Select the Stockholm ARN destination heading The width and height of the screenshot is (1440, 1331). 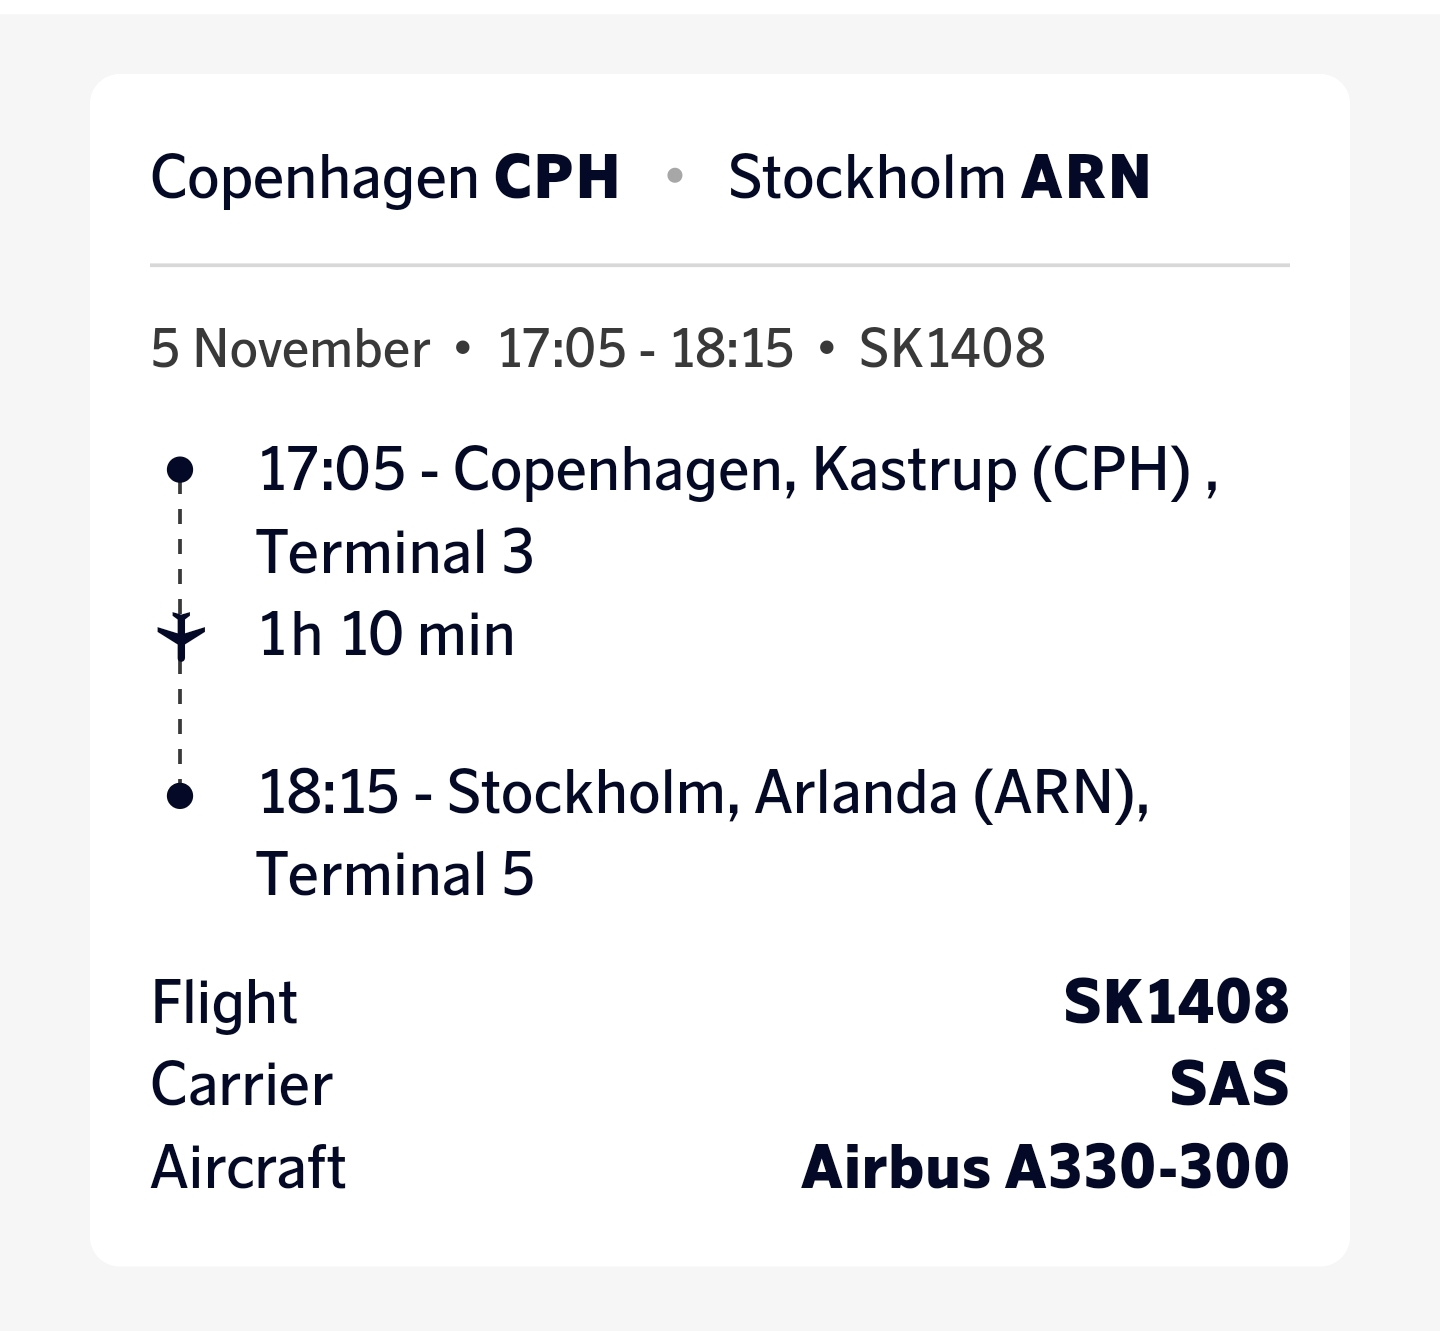939,178
